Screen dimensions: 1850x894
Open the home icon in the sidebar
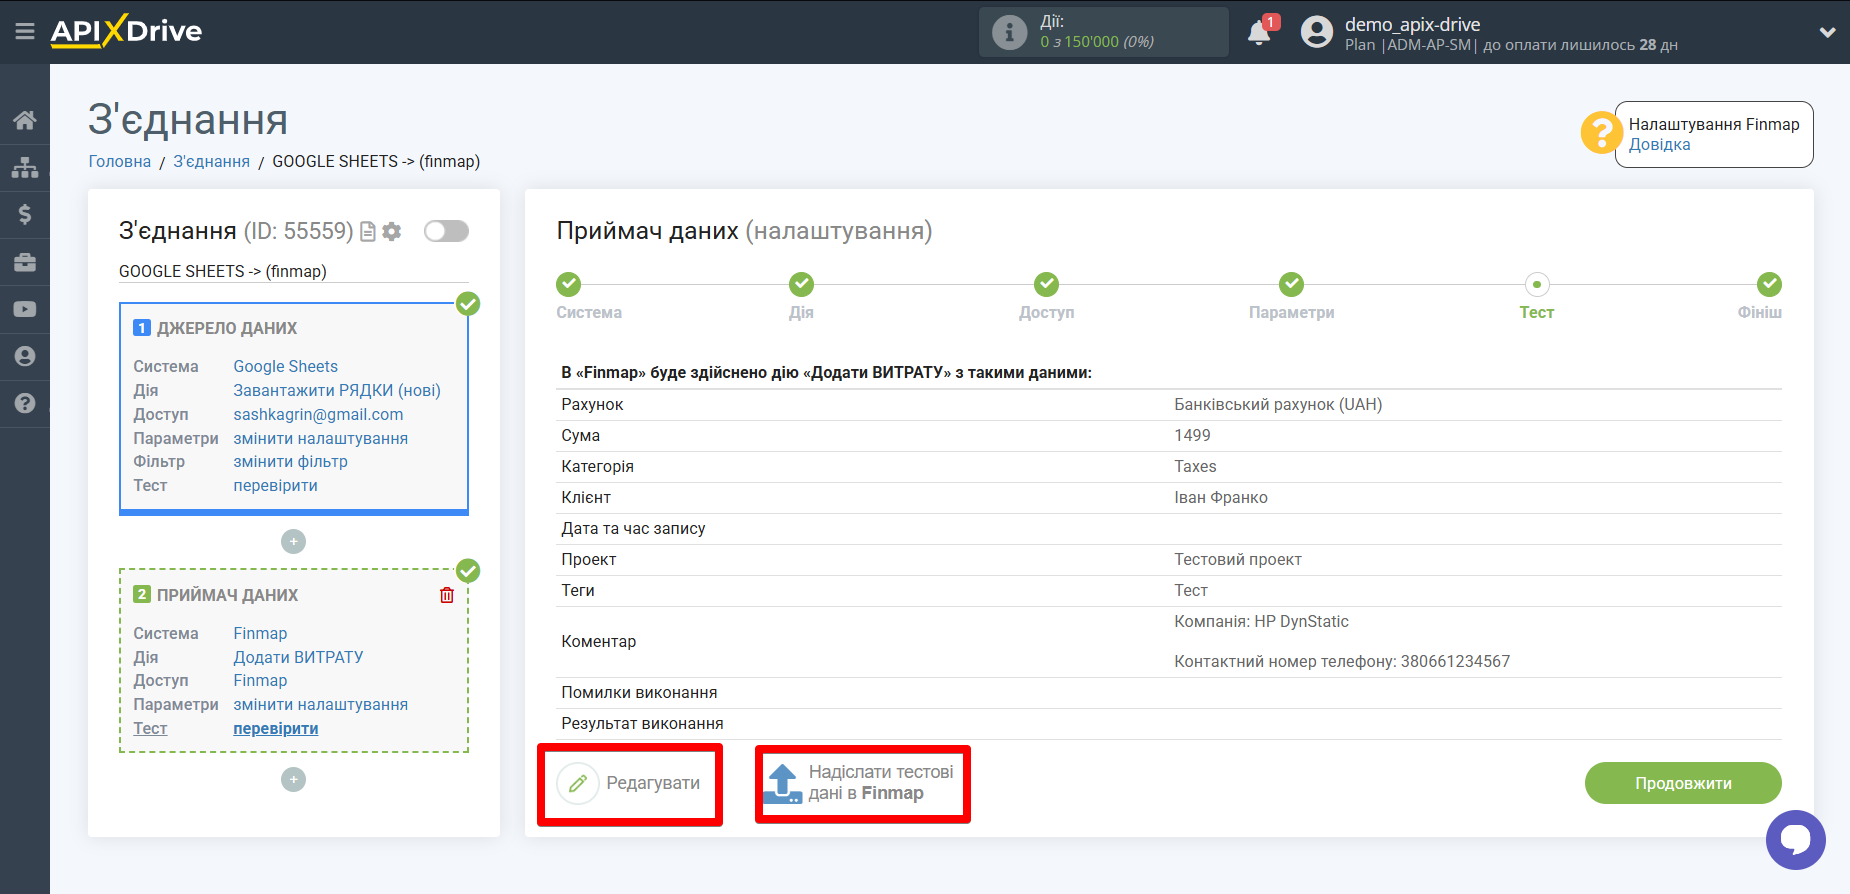click(x=25, y=121)
